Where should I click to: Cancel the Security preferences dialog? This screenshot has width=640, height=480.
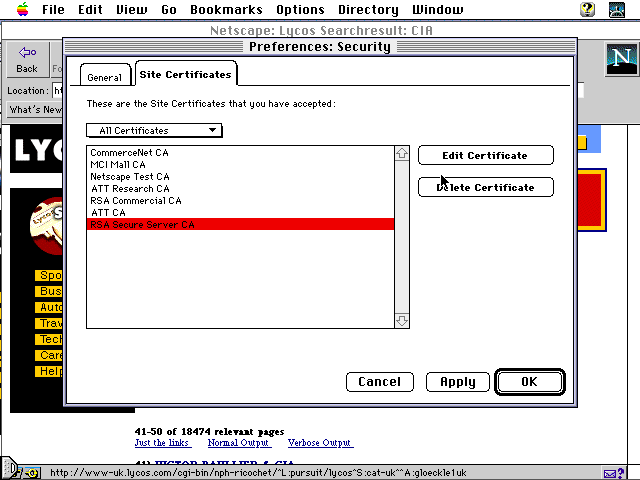pyautogui.click(x=380, y=382)
